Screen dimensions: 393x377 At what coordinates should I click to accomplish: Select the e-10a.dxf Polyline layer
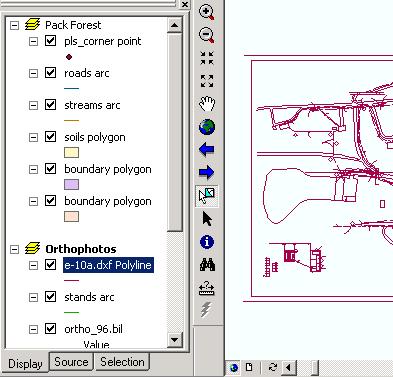click(x=108, y=265)
